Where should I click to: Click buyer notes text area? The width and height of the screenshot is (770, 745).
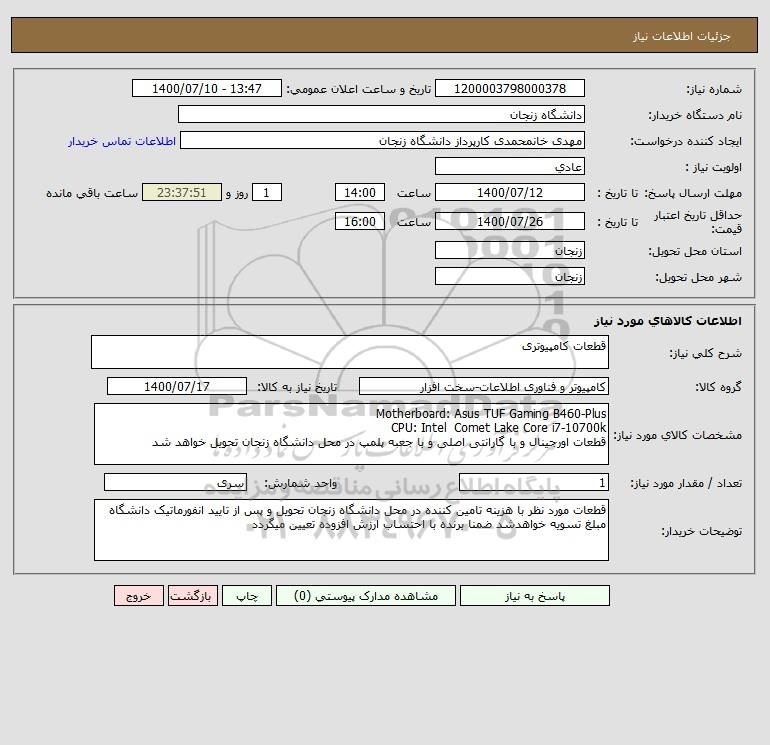click(x=351, y=530)
